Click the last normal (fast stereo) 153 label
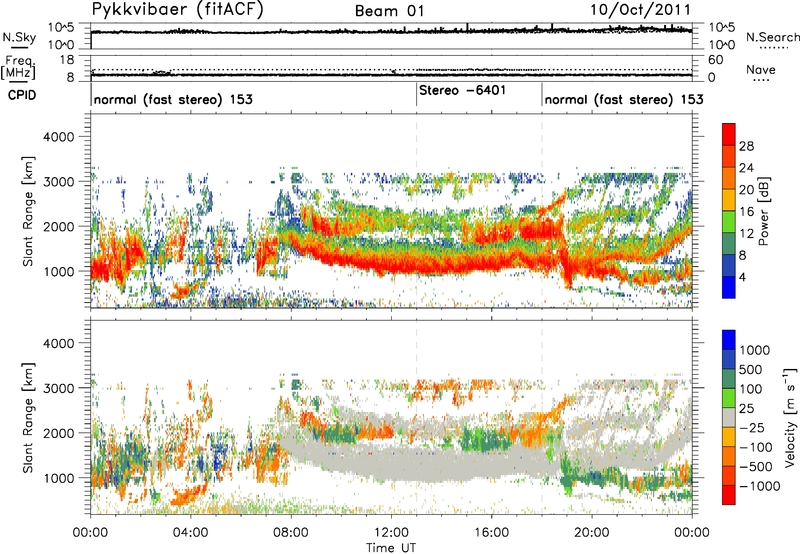Image resolution: width=800 pixels, height=554 pixels. point(624,99)
